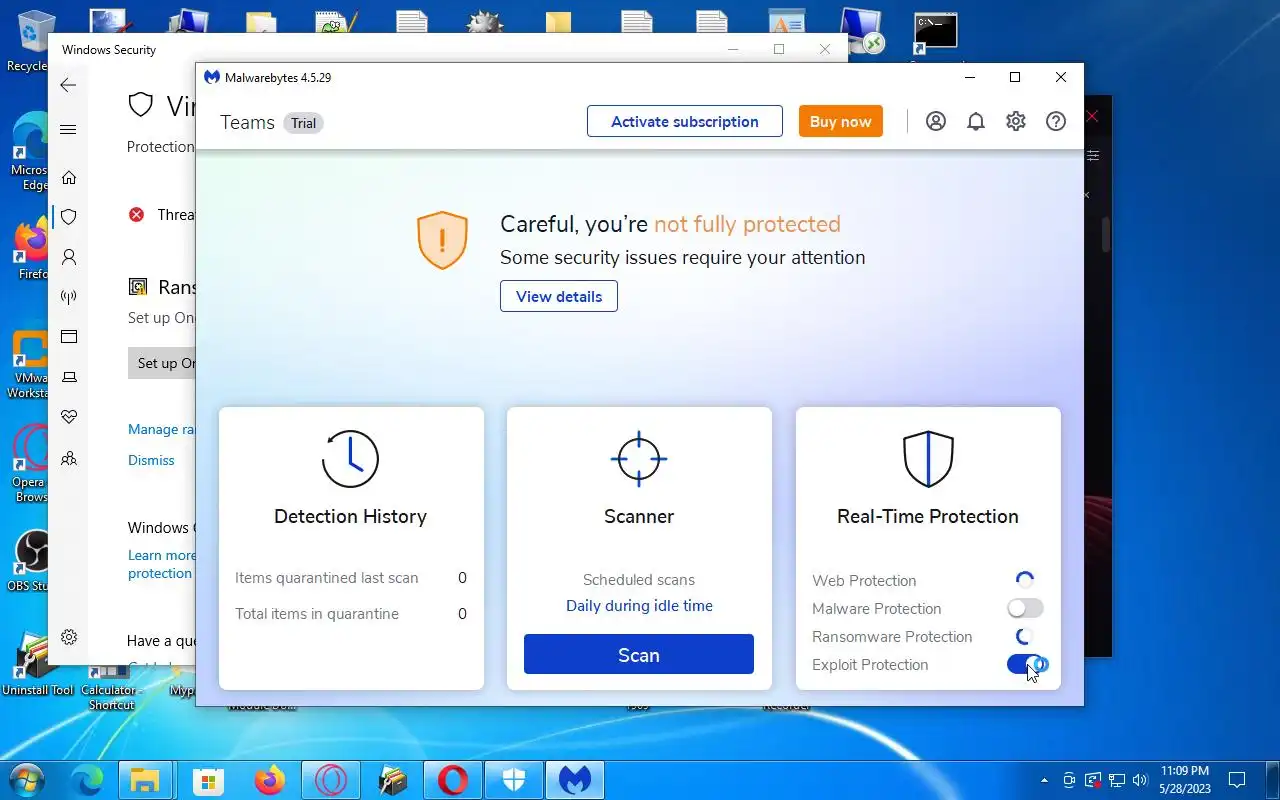Select Virus & threat protection shield in sidebar
1280x800 pixels.
tap(69, 217)
